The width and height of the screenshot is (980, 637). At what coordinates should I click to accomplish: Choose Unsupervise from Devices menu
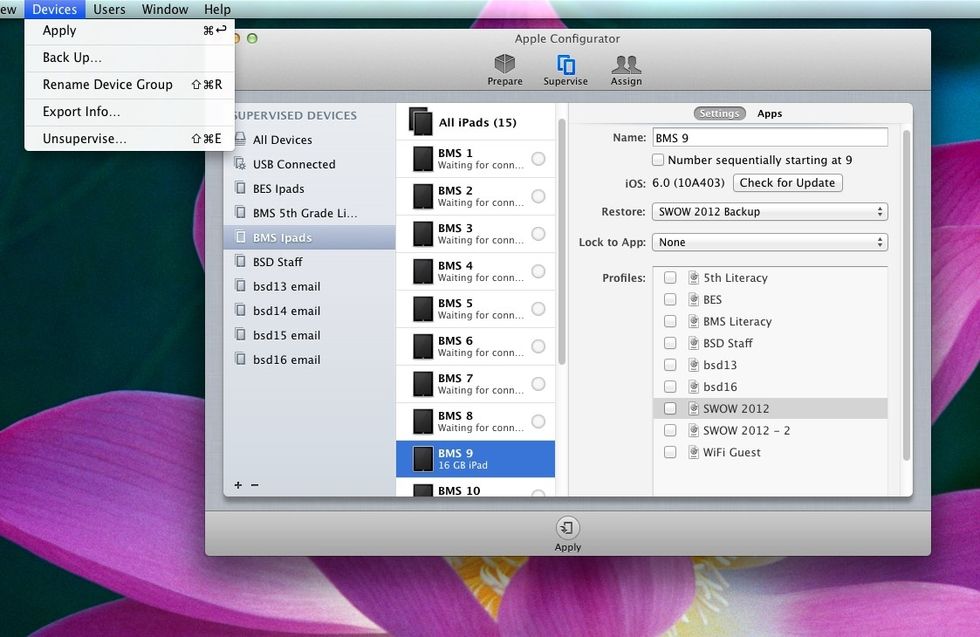(129, 138)
